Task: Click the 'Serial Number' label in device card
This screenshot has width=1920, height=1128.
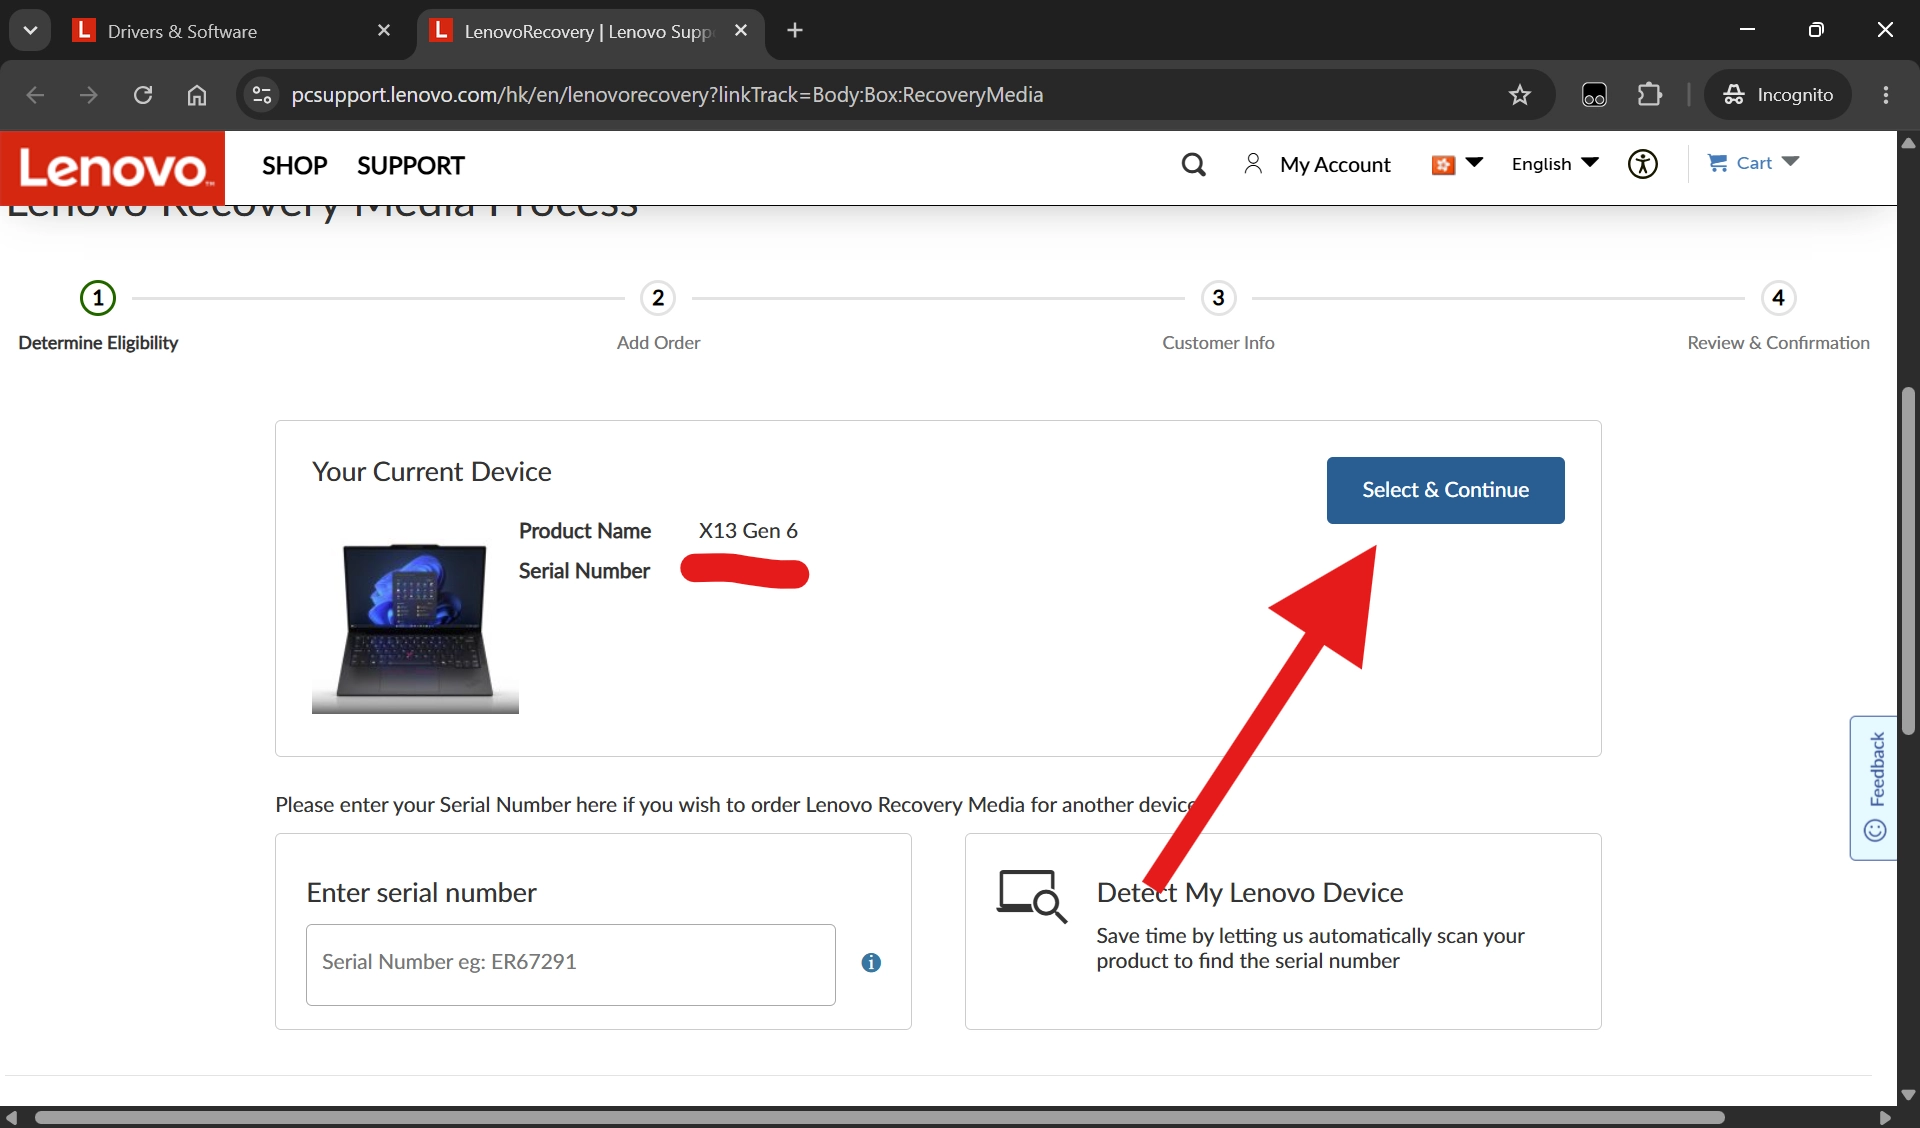Action: click(x=584, y=571)
